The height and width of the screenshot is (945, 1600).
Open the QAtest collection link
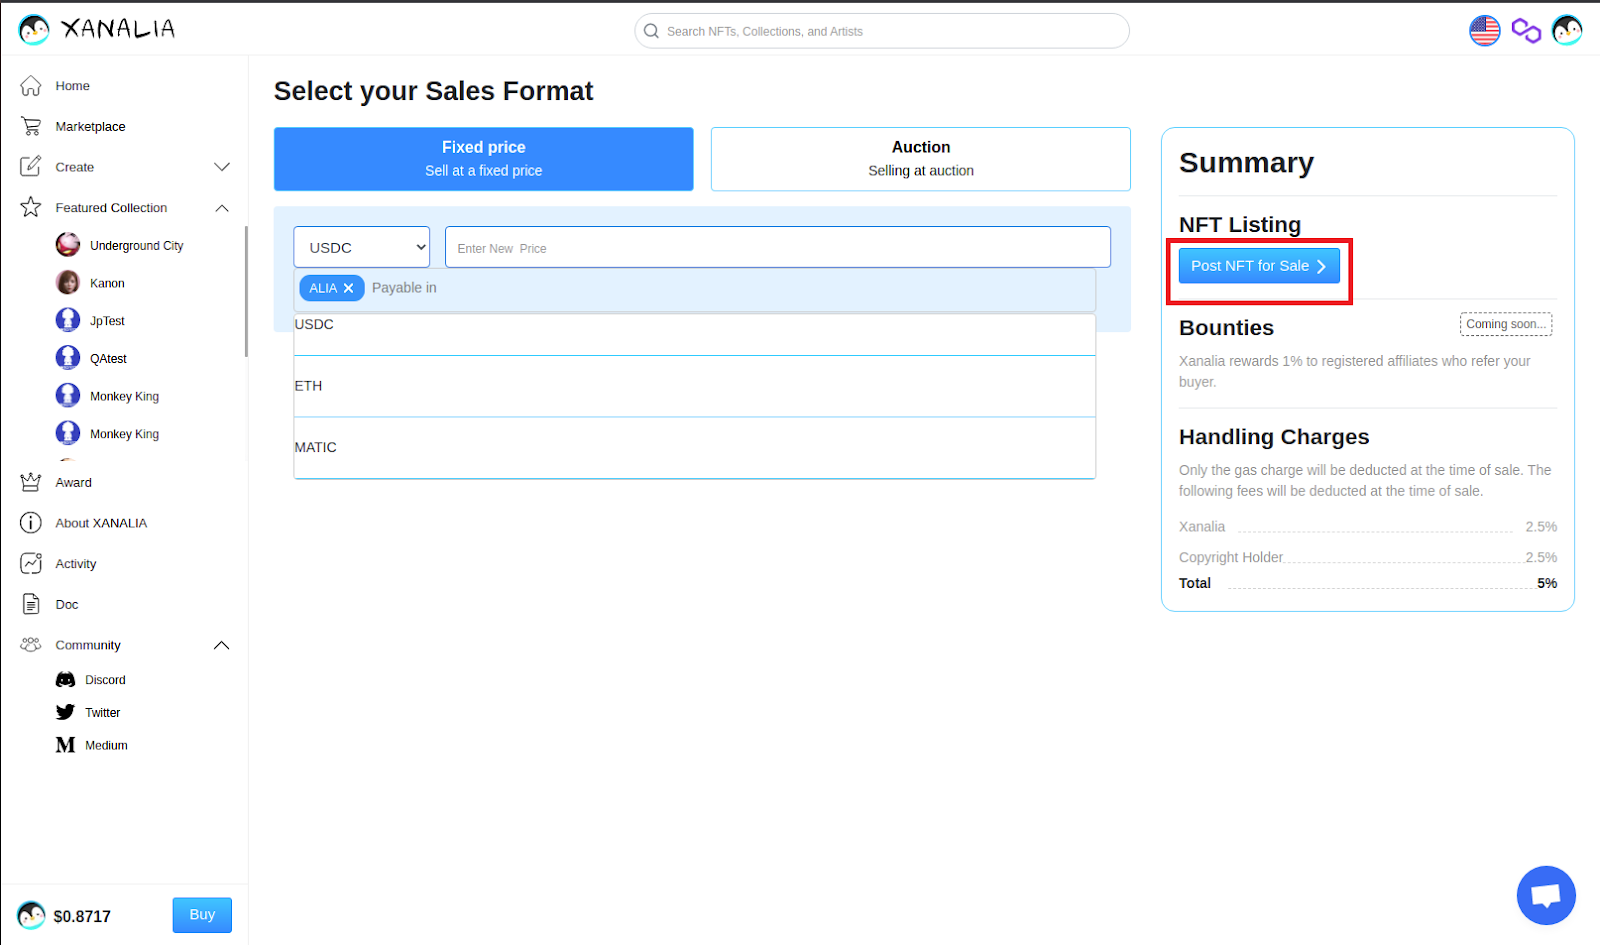[108, 358]
